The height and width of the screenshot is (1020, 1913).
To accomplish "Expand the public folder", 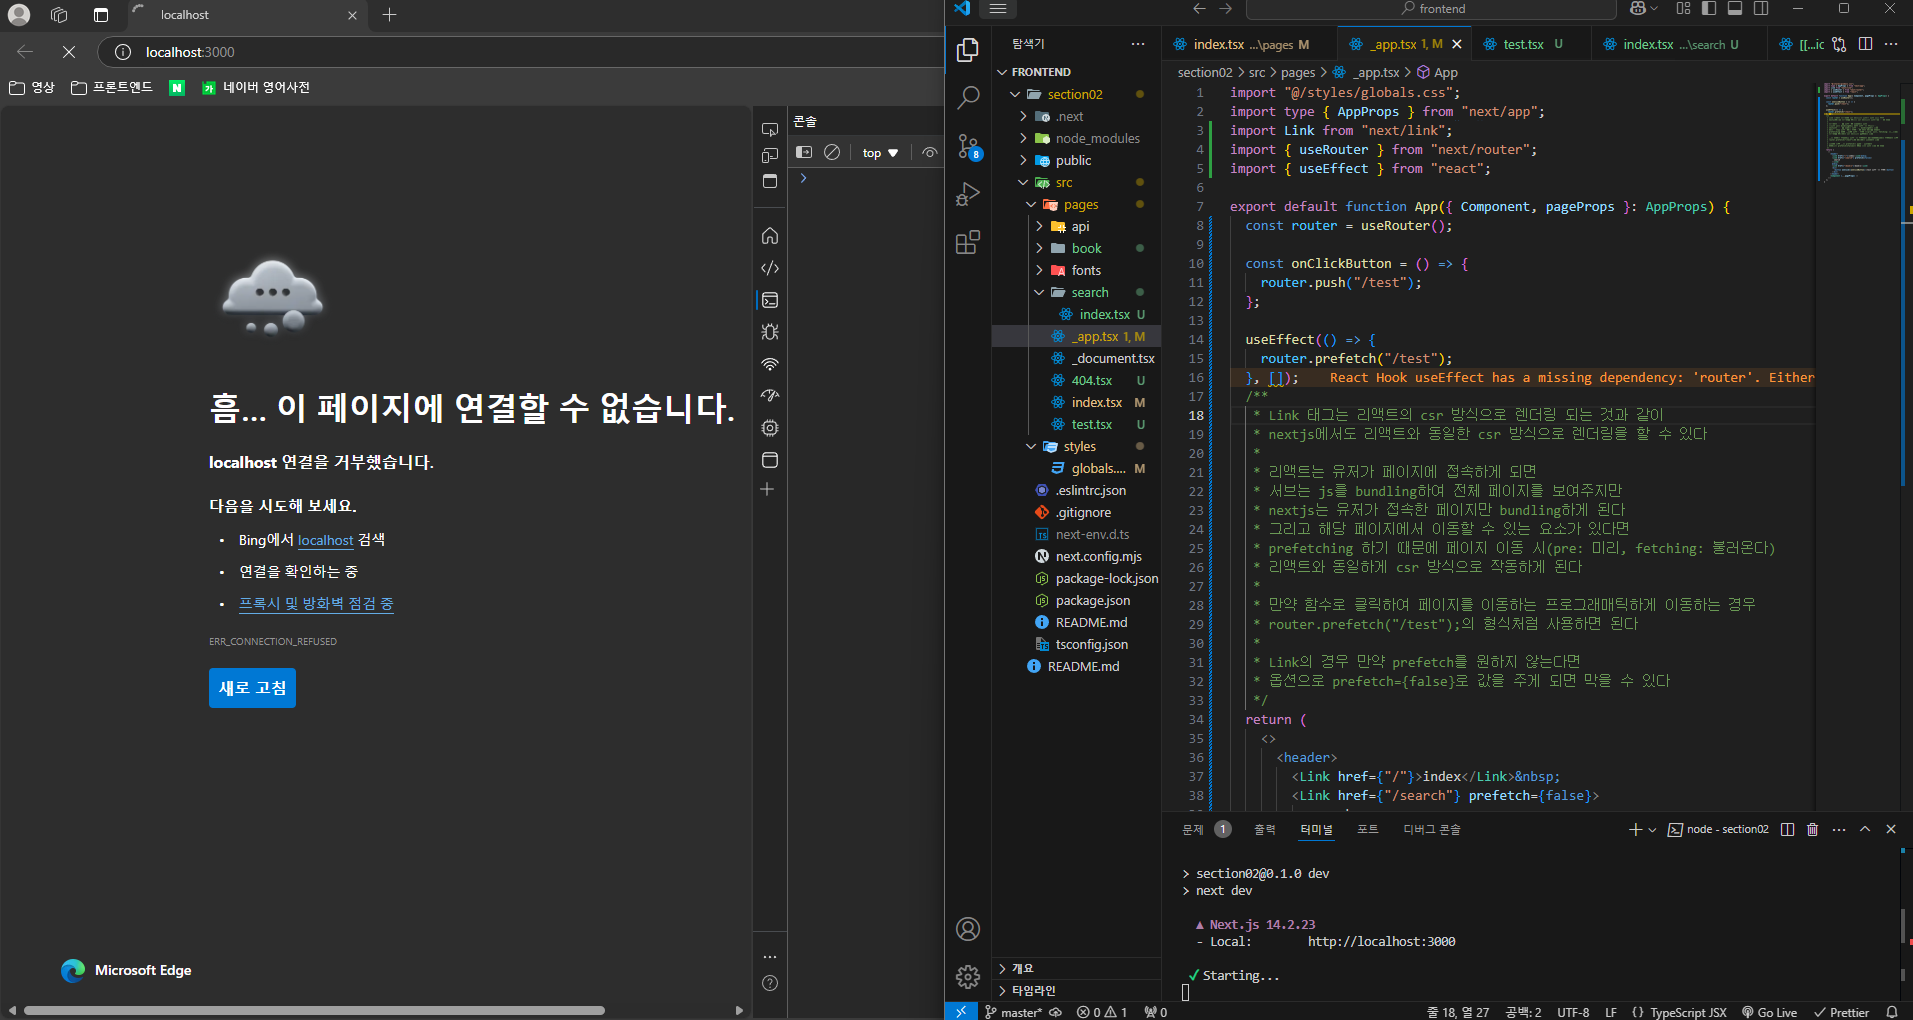I will pos(1076,160).
